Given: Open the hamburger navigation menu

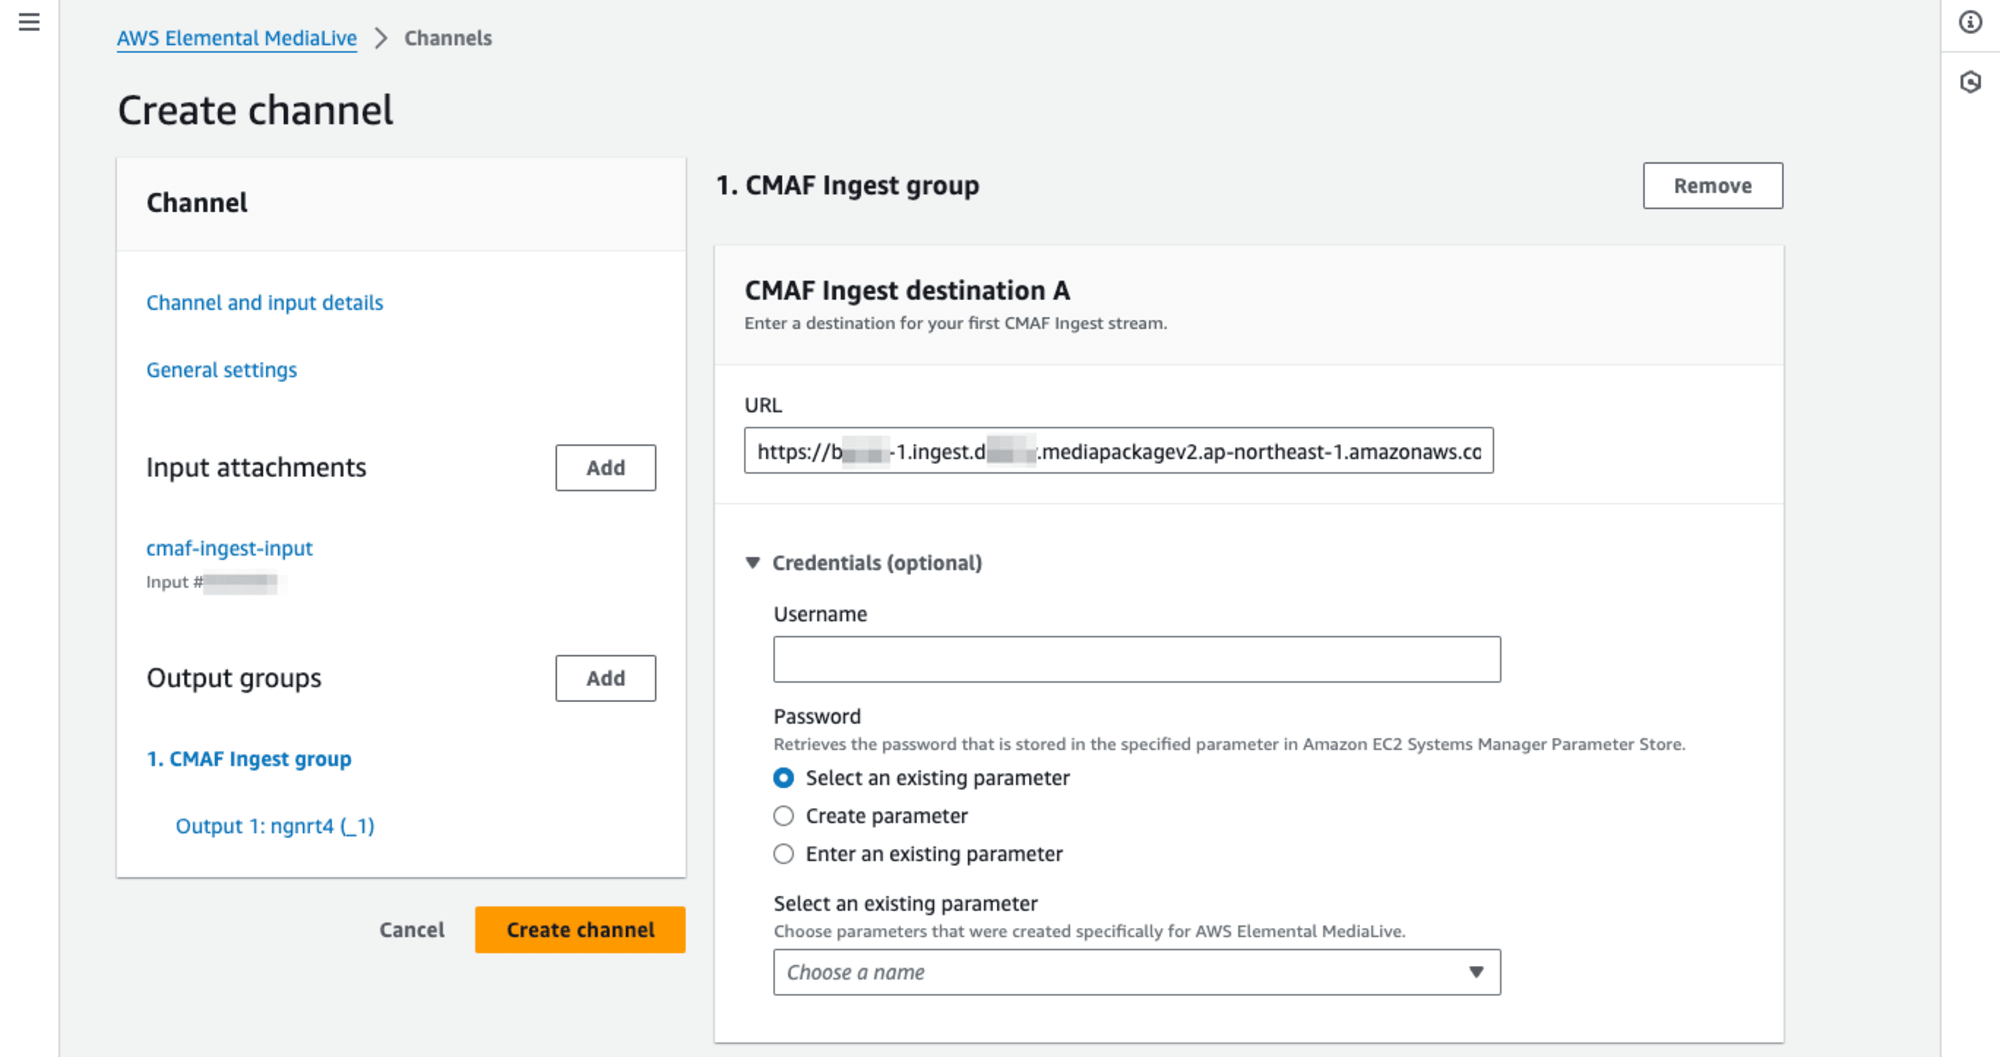Looking at the screenshot, I should [x=29, y=22].
